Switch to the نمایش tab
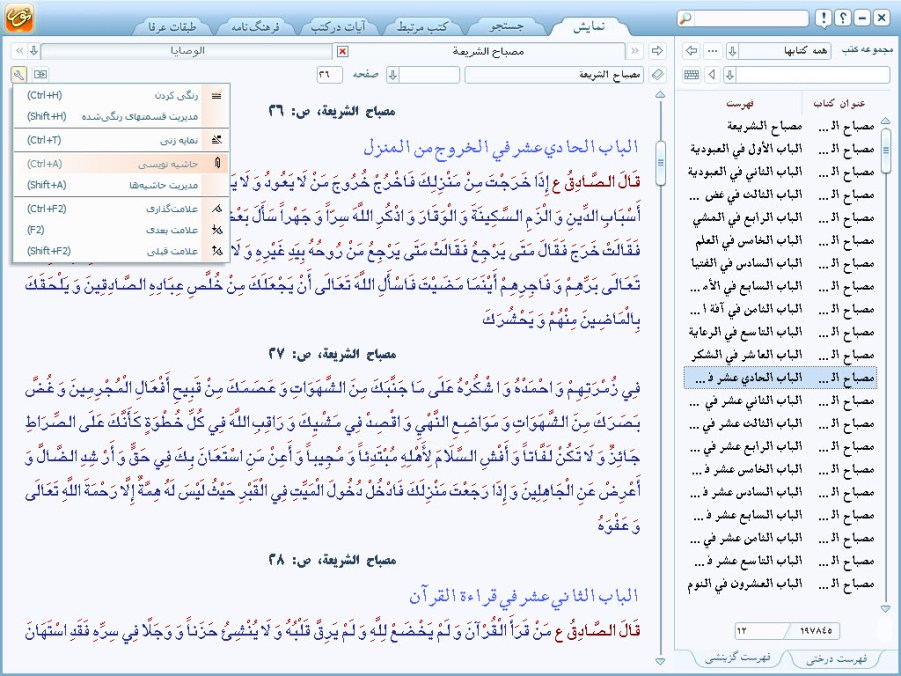Image resolution: width=901 pixels, height=676 pixels. click(588, 26)
